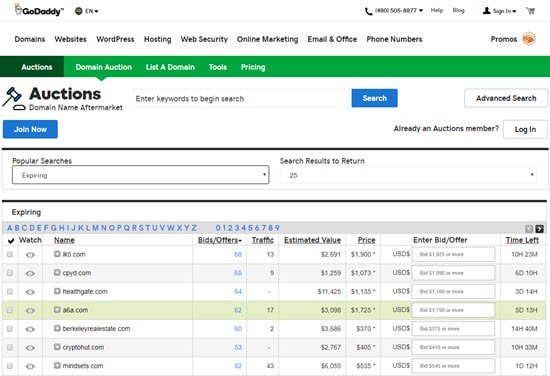
Task: Open the Websites menu
Action: tap(71, 39)
